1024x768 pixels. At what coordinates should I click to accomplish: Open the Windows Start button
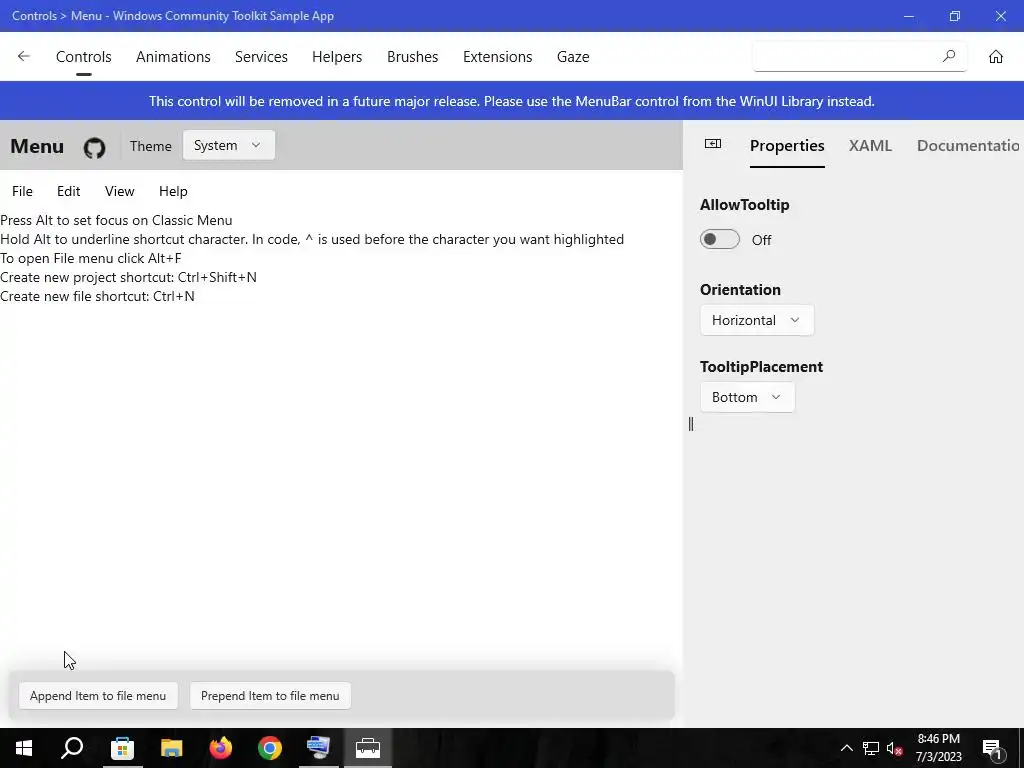click(x=24, y=748)
